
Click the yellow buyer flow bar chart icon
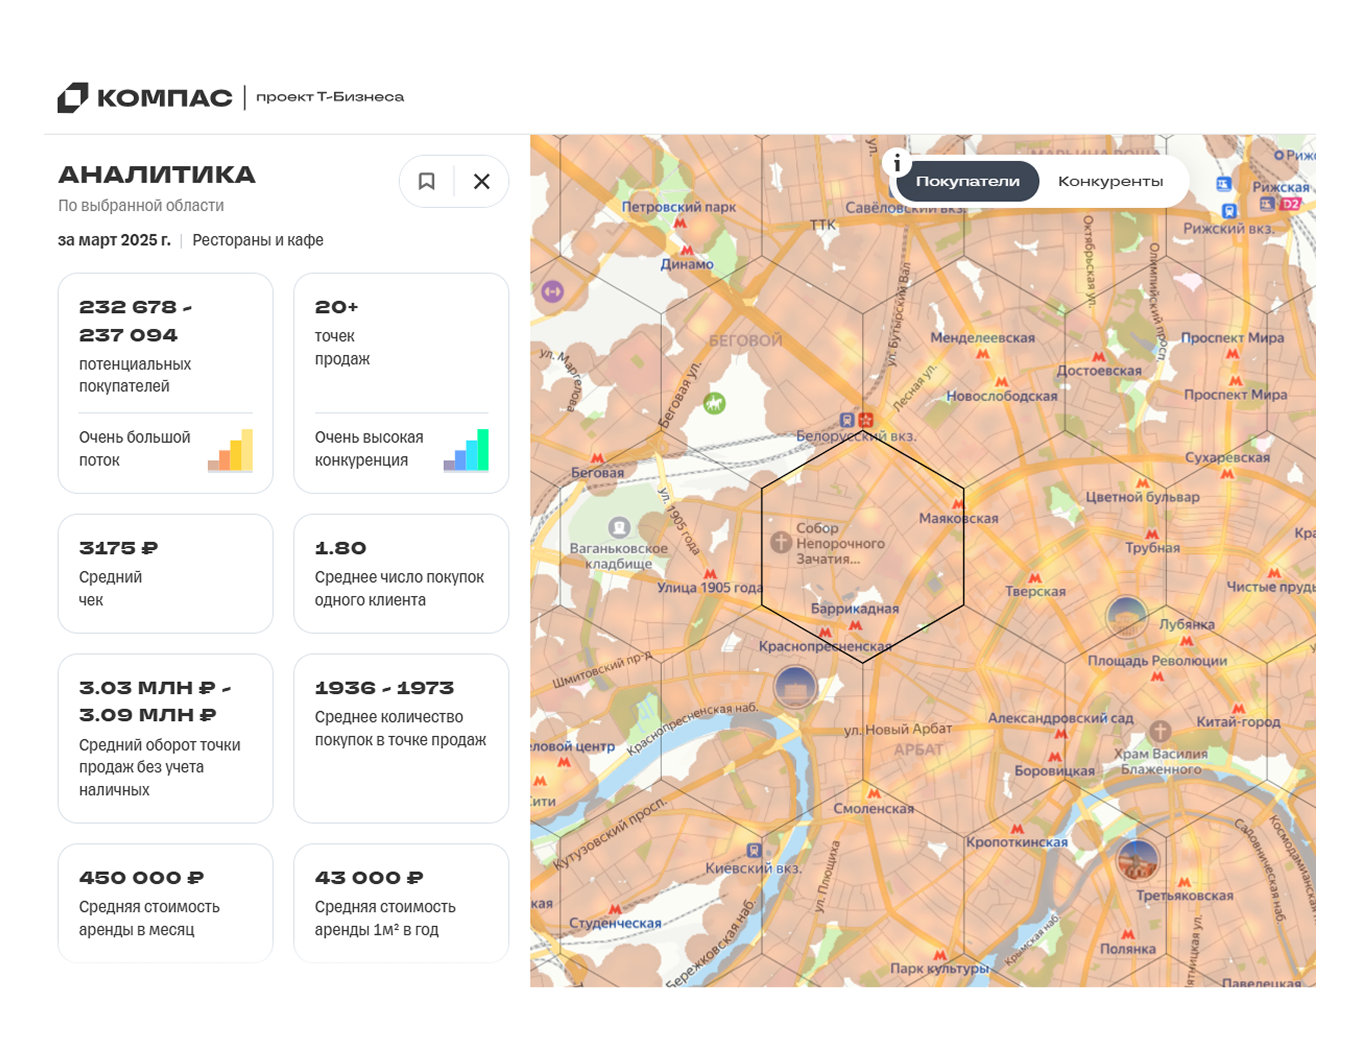[231, 450]
